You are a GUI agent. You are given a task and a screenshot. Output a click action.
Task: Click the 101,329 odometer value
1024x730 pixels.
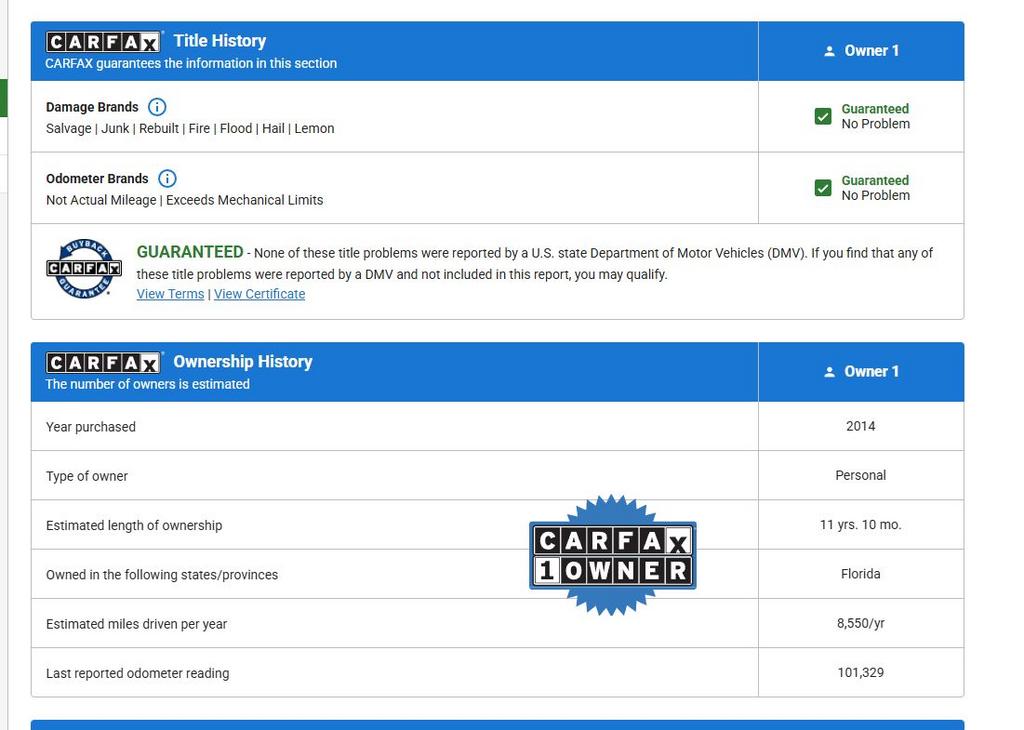[x=860, y=673]
